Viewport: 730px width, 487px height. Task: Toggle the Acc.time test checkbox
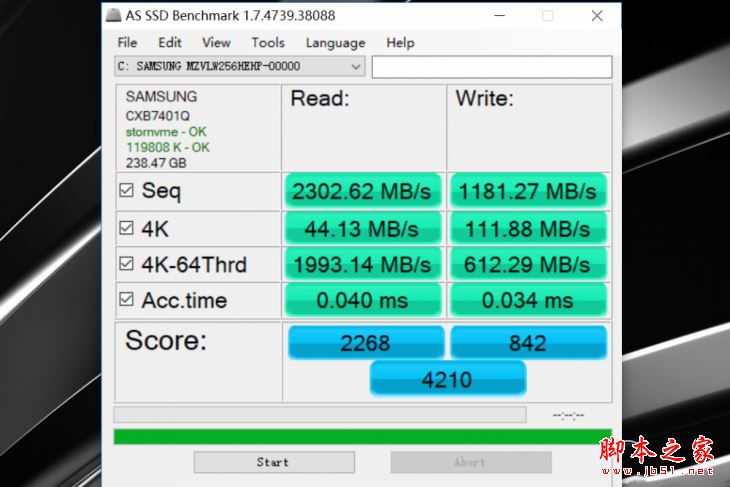click(x=126, y=299)
